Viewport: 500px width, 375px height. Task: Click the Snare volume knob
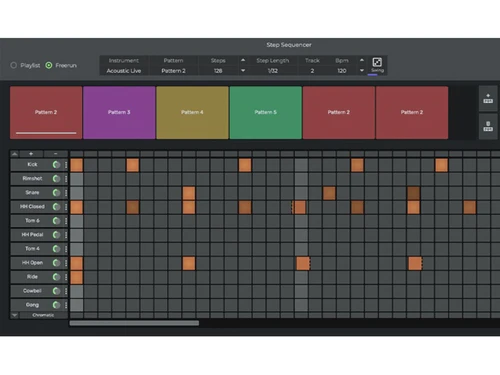pyautogui.click(x=56, y=193)
